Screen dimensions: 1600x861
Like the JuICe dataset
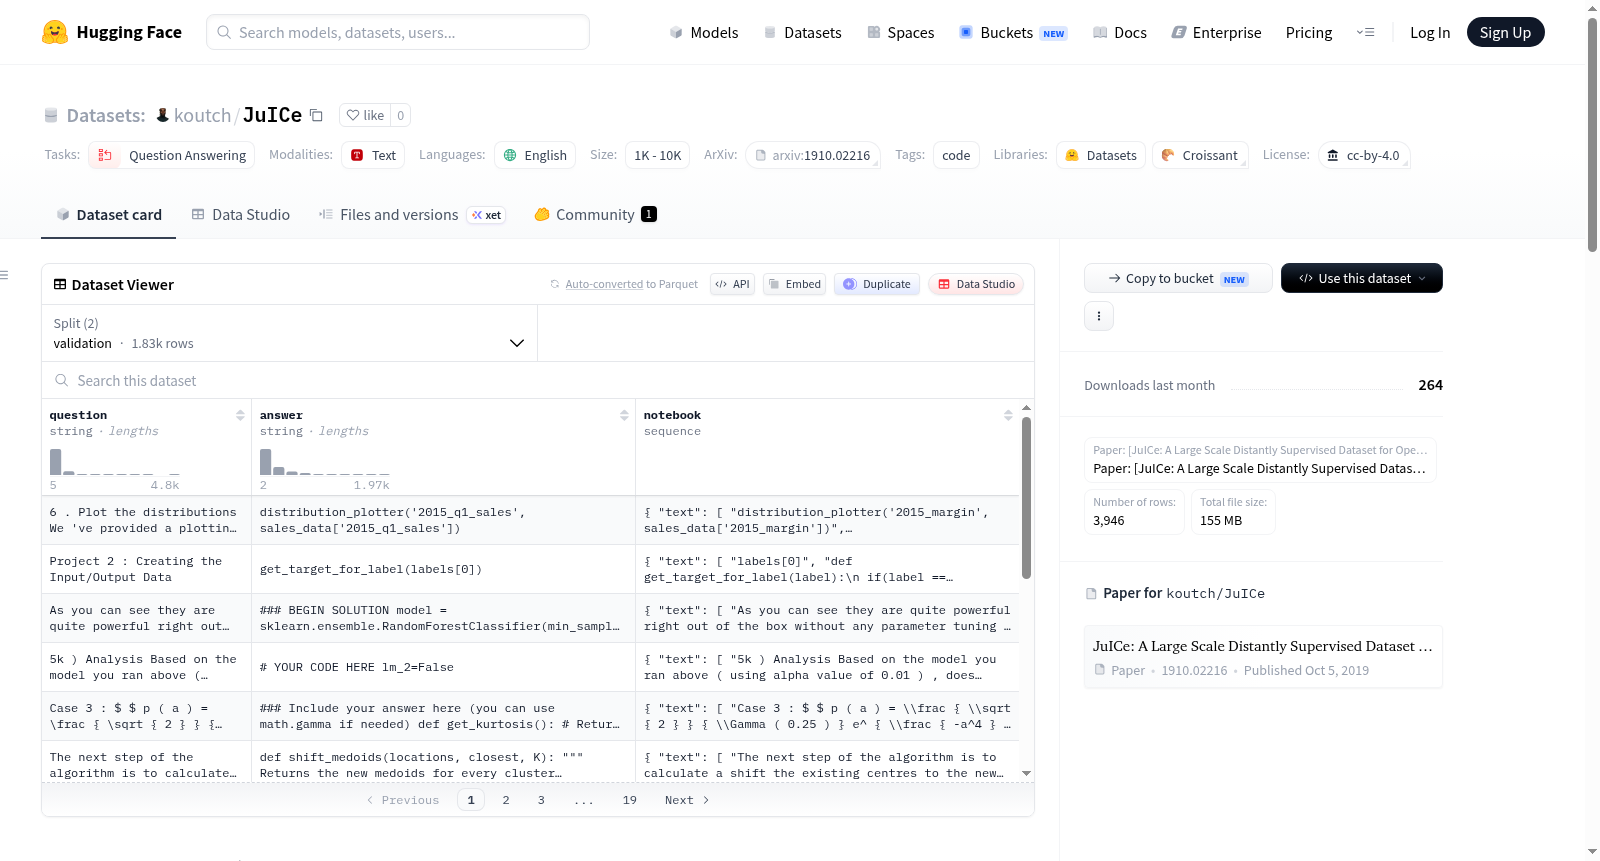[365, 115]
